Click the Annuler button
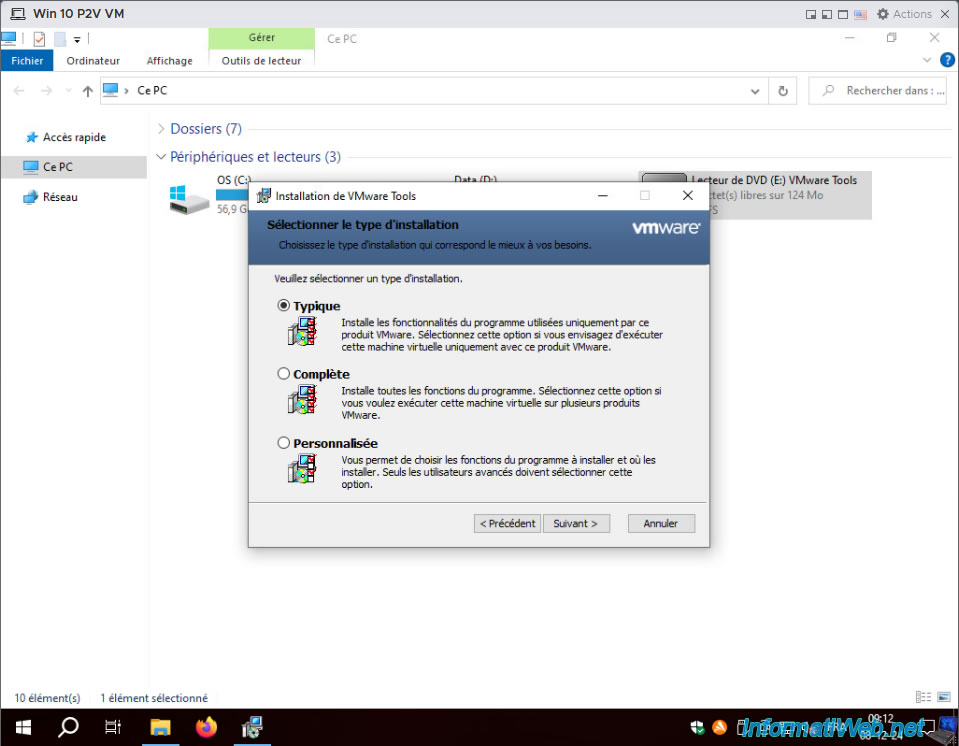Viewport: 959px width, 746px height. [661, 523]
